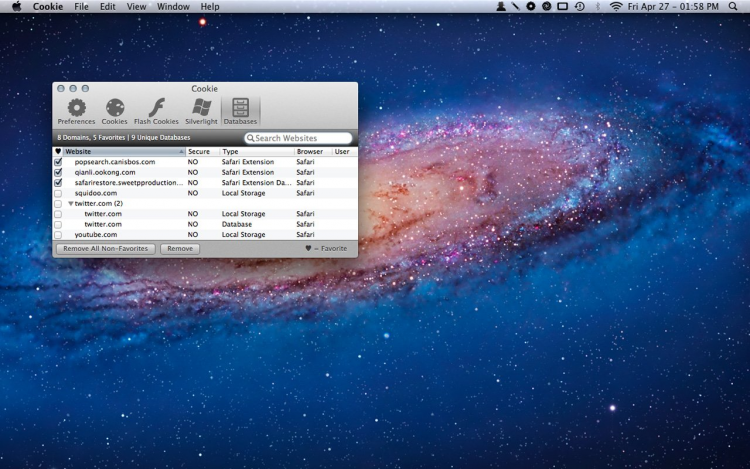Open the Apple menu
Image resolution: width=750 pixels, height=469 pixels.
click(16, 6)
